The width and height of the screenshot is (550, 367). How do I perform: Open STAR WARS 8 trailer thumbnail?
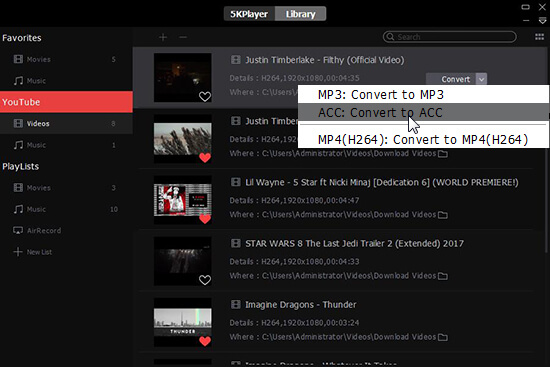[x=183, y=261]
